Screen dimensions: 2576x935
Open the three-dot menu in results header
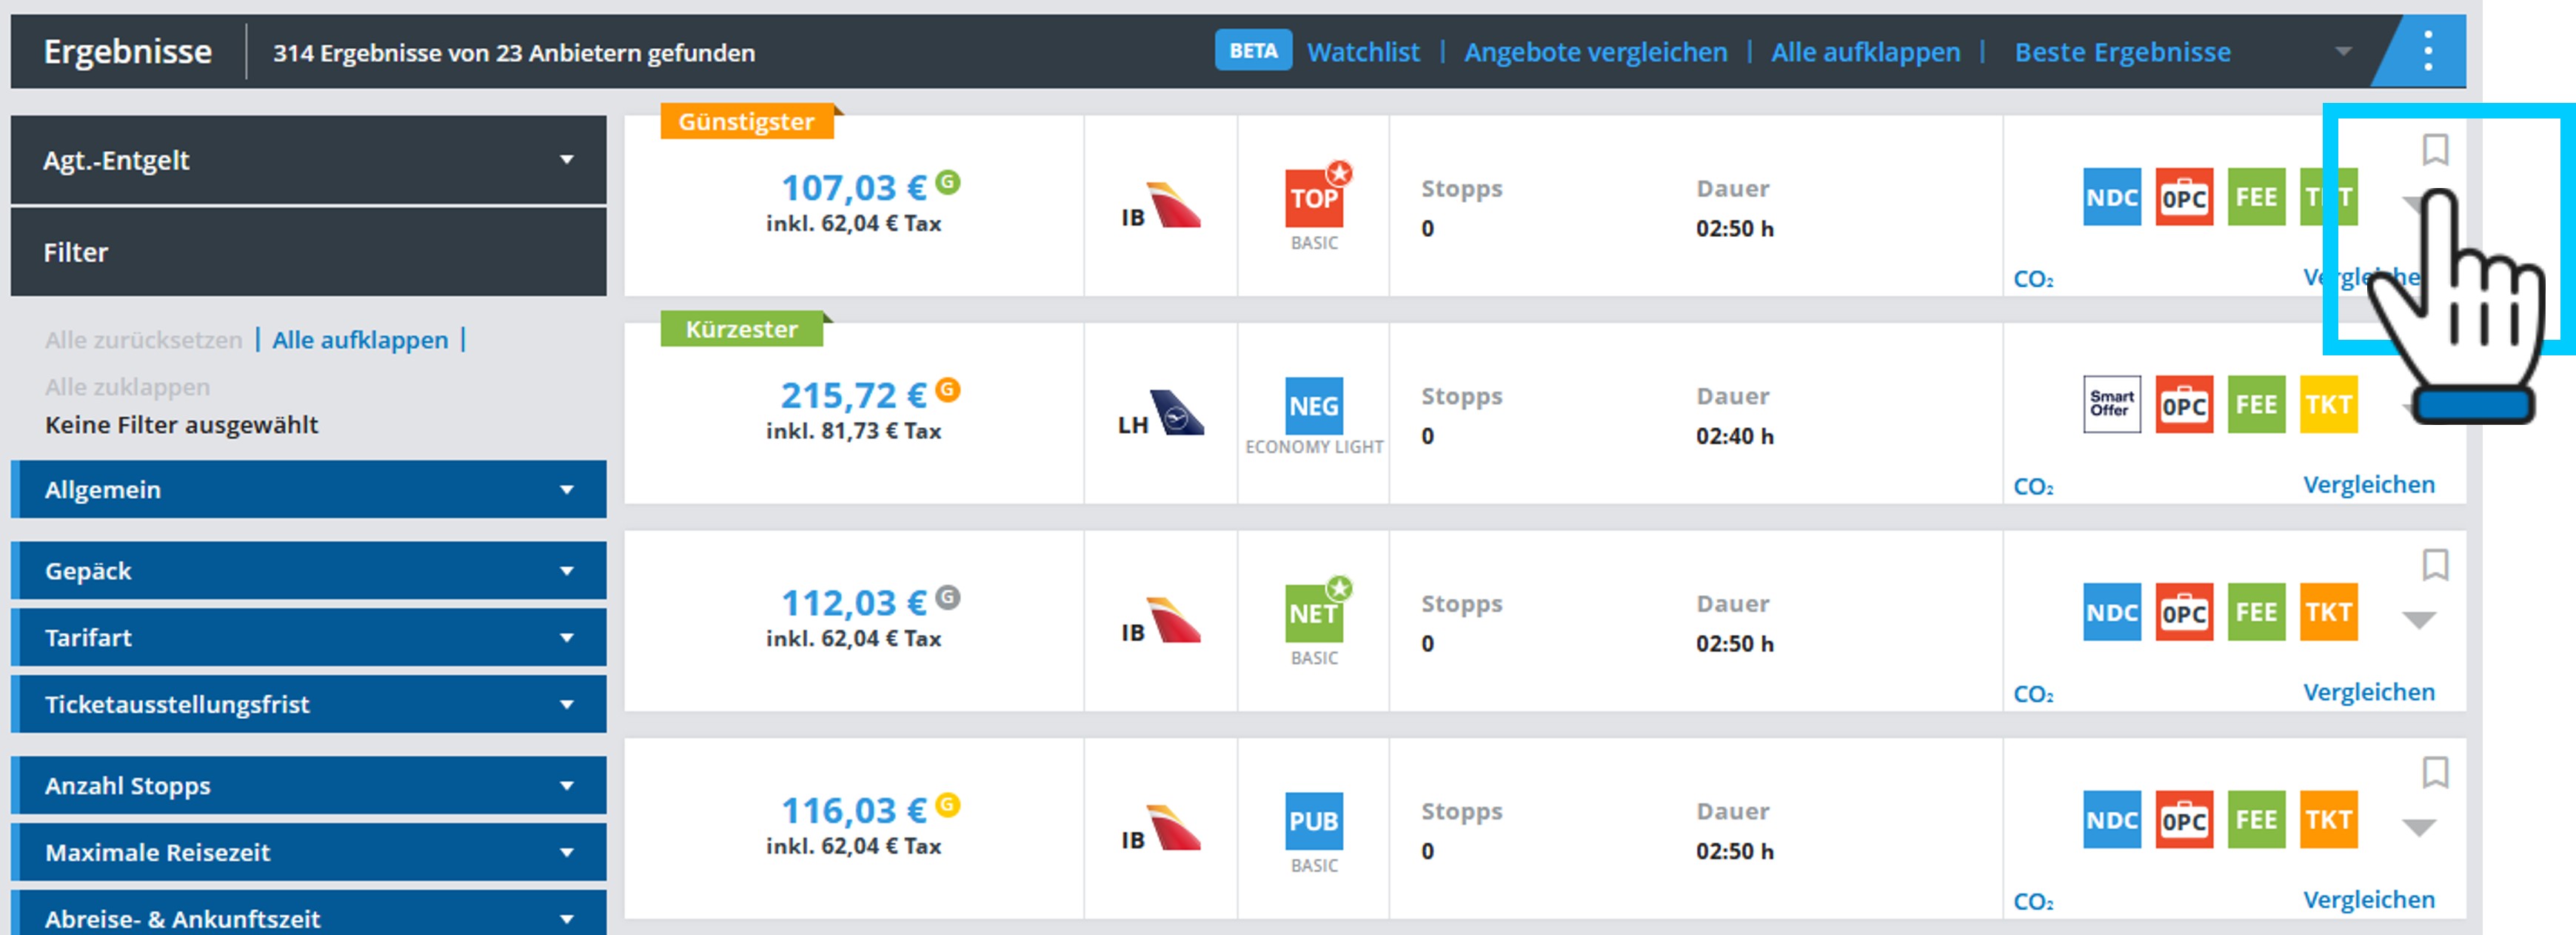2427,51
